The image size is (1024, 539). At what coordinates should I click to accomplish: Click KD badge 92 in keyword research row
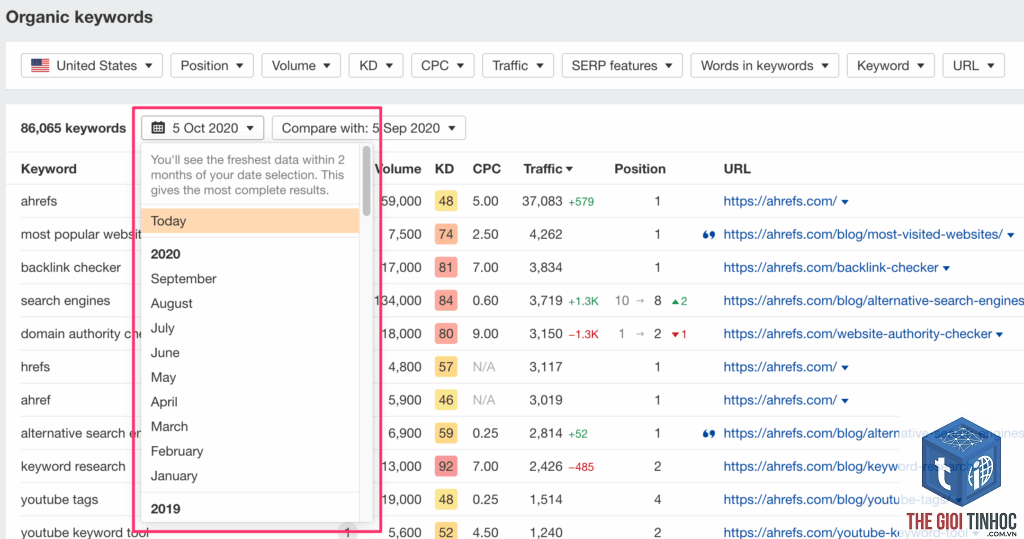click(x=446, y=466)
